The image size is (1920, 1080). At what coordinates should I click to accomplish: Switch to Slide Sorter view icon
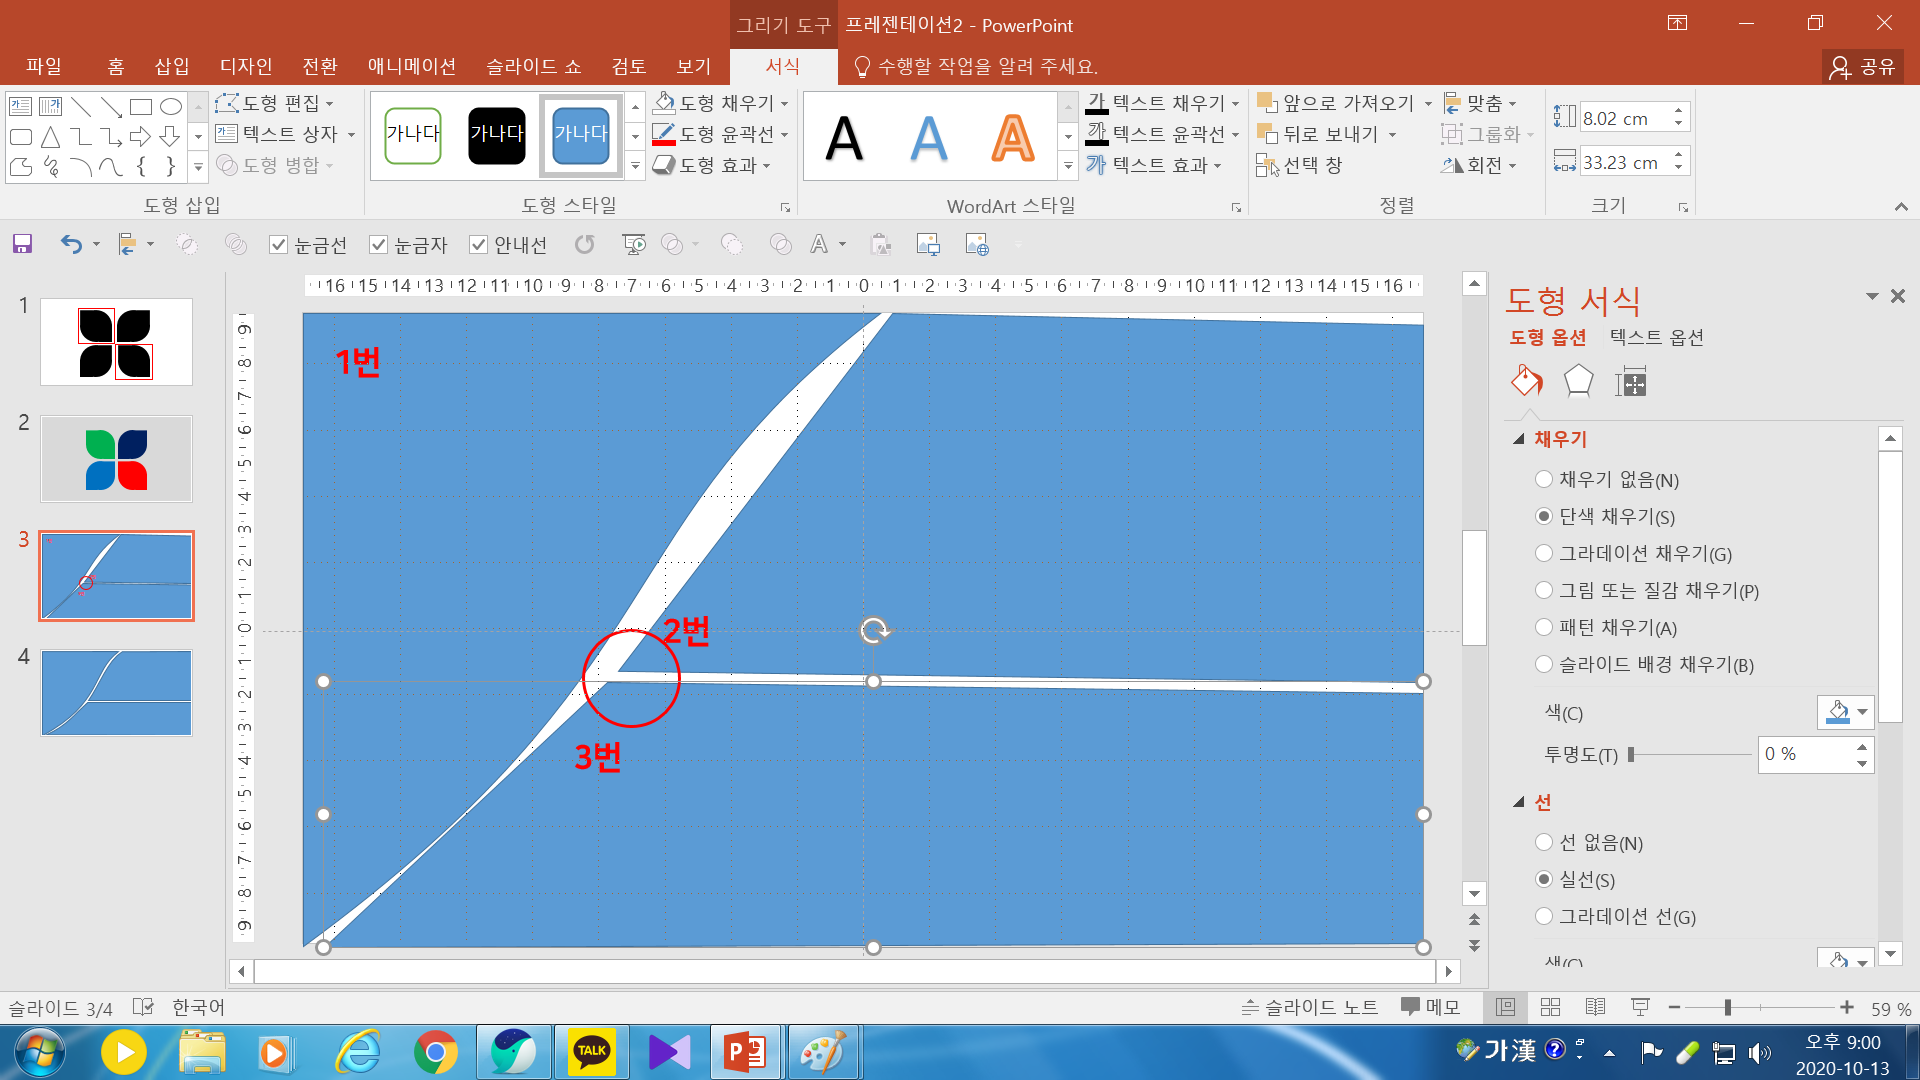pyautogui.click(x=1550, y=1007)
